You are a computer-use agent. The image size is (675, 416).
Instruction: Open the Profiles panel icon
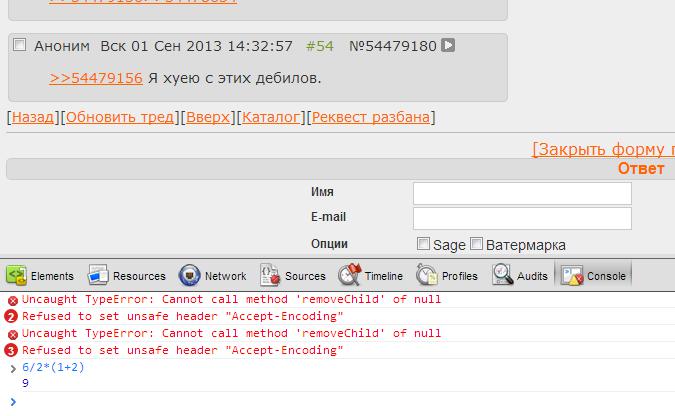[x=427, y=275]
